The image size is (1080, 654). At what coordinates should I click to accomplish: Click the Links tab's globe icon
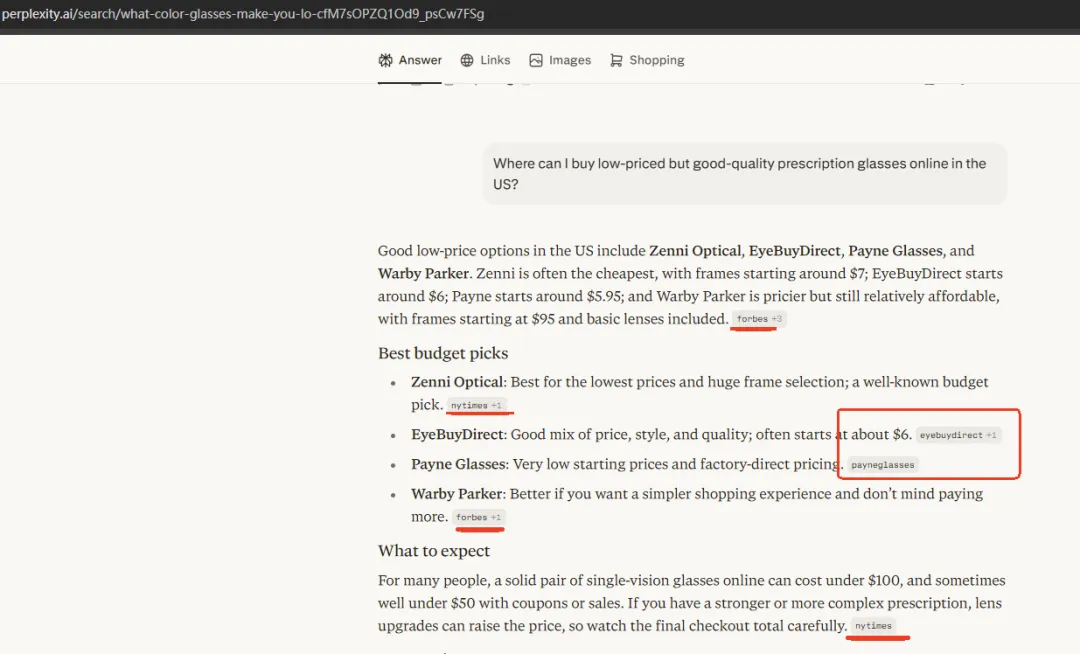pos(467,60)
